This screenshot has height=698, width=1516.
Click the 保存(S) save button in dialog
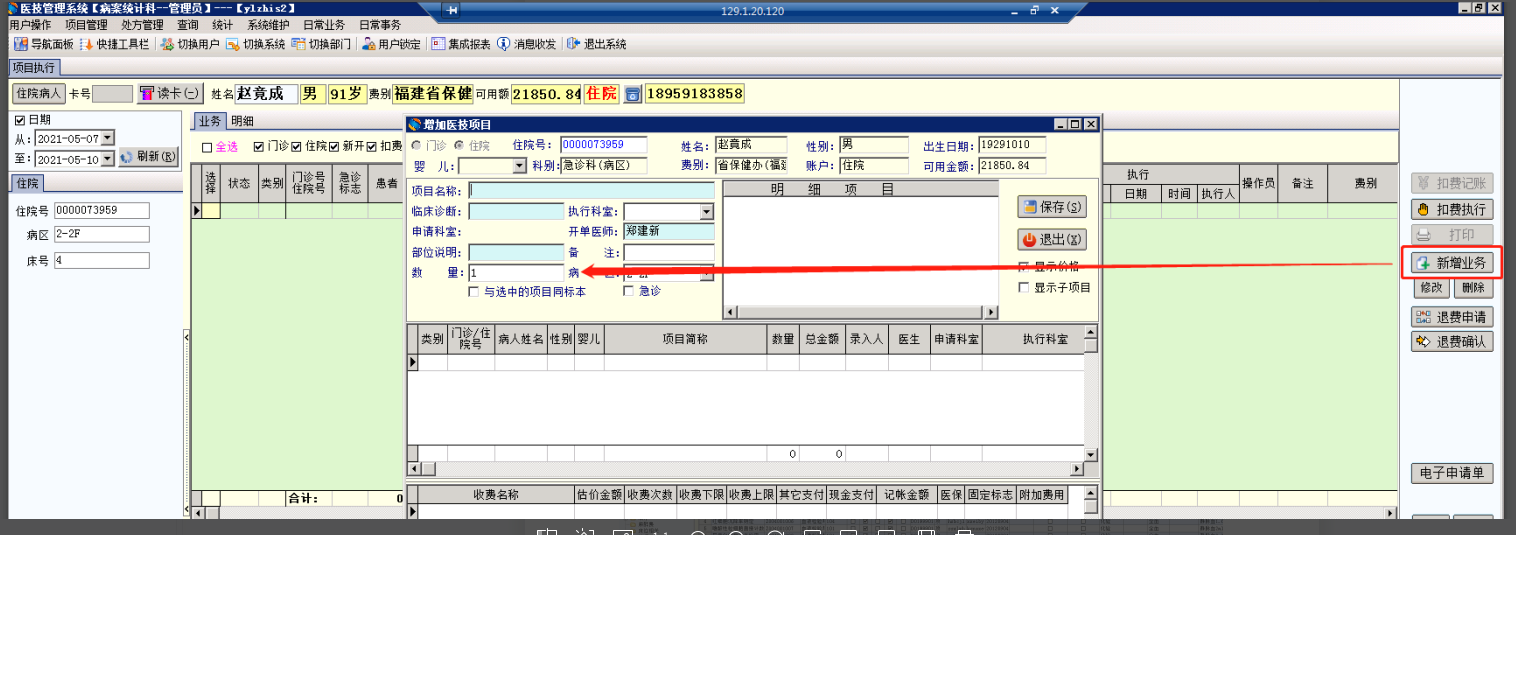[1052, 207]
